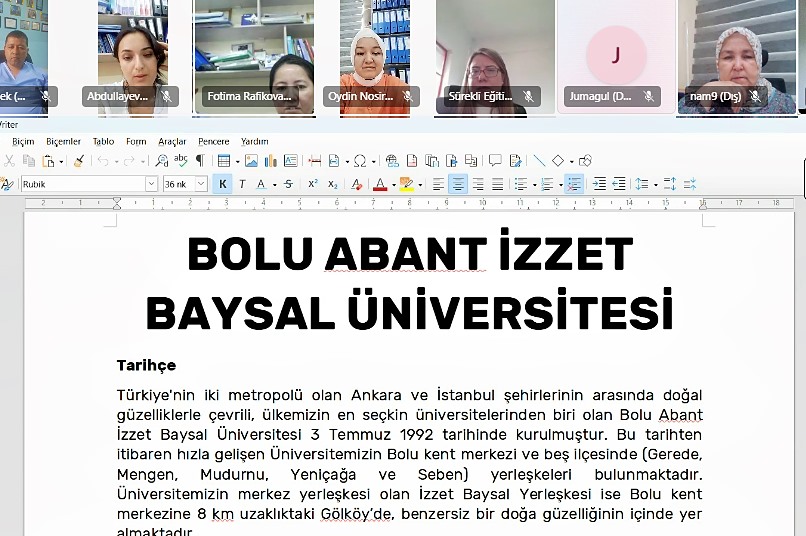Increase paragraph spacing
The width and height of the screenshot is (806, 536).
670,184
